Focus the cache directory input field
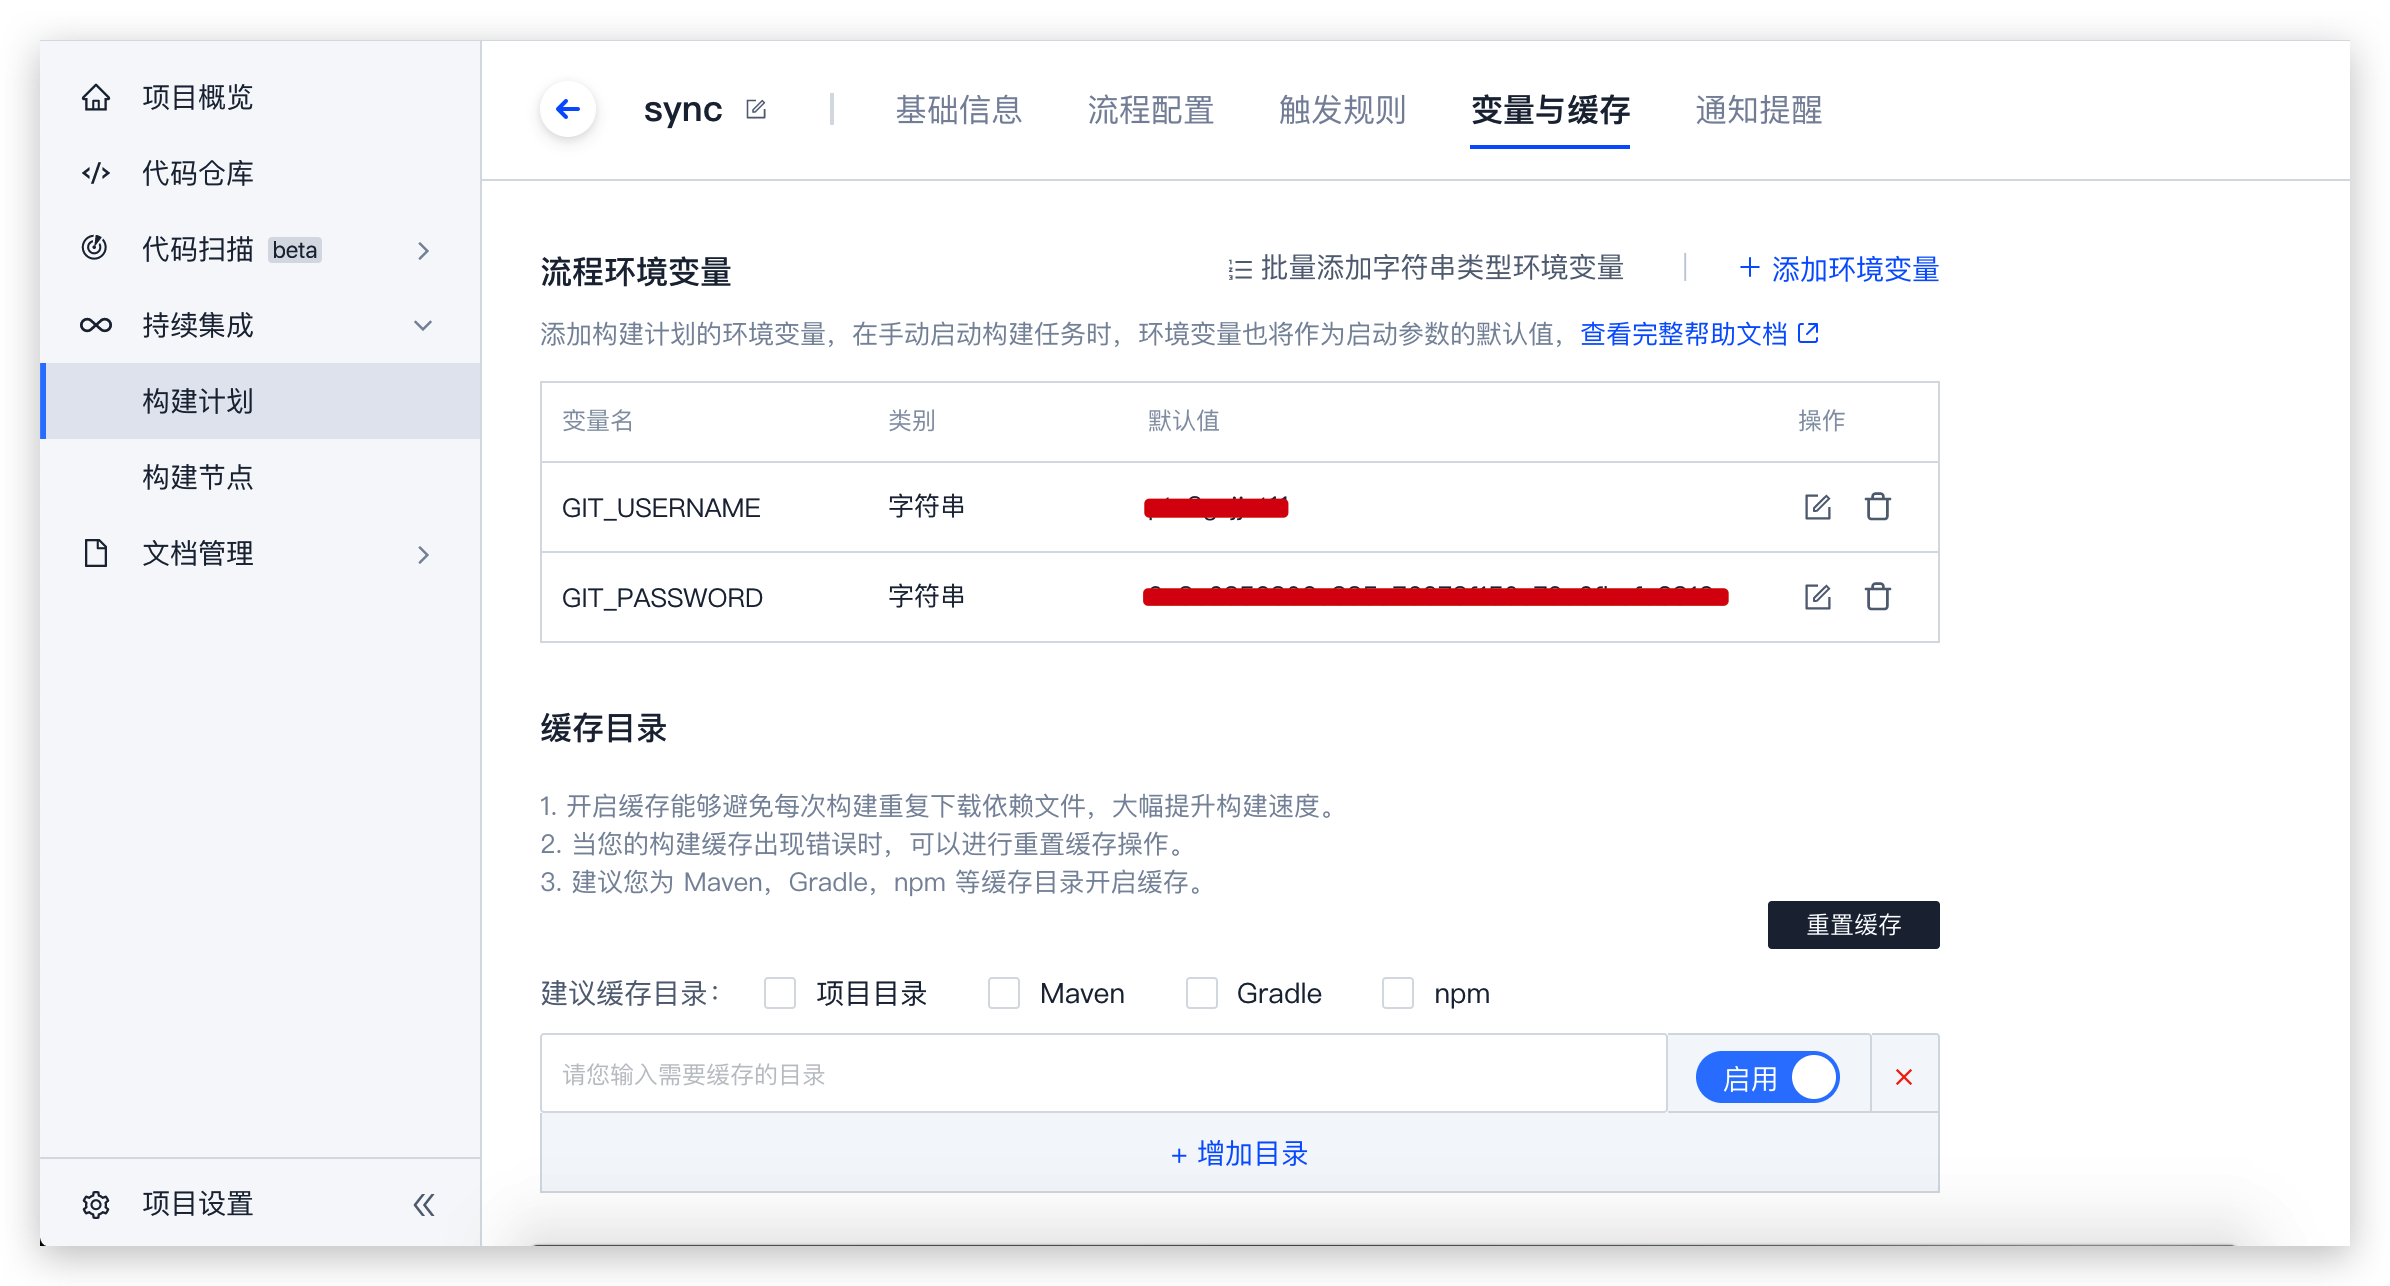 point(1103,1074)
